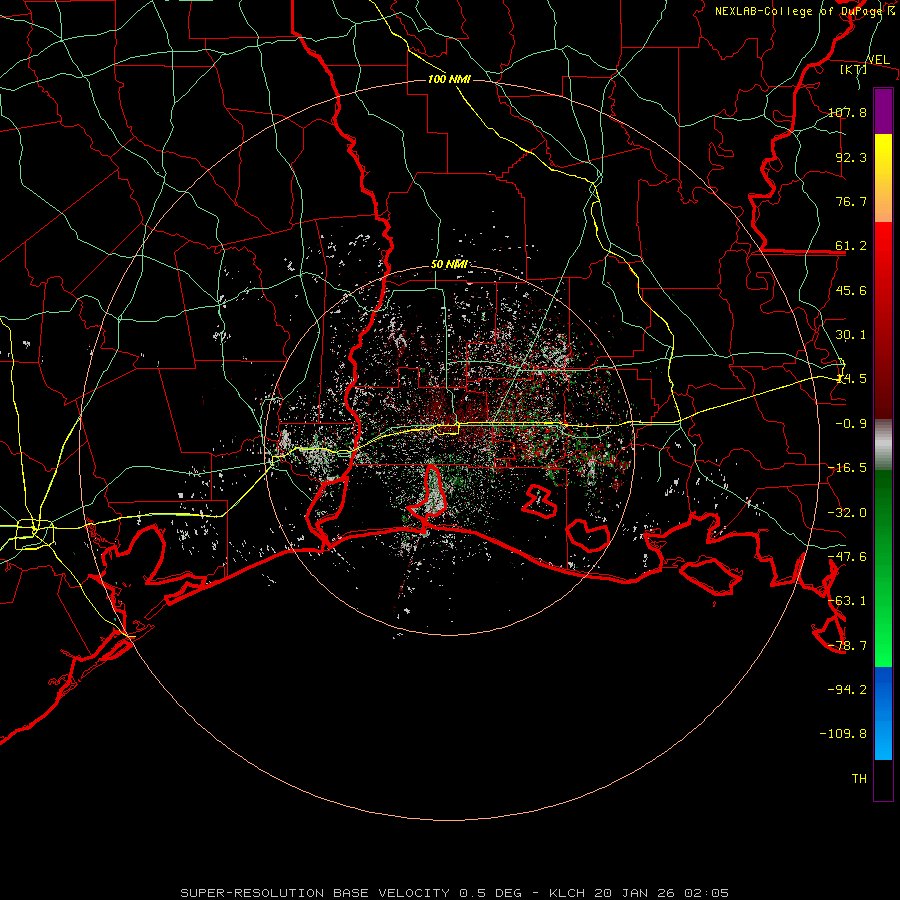Viewport: 900px width, 900px height.
Task: Click the VEL legend title
Action: tap(878, 60)
